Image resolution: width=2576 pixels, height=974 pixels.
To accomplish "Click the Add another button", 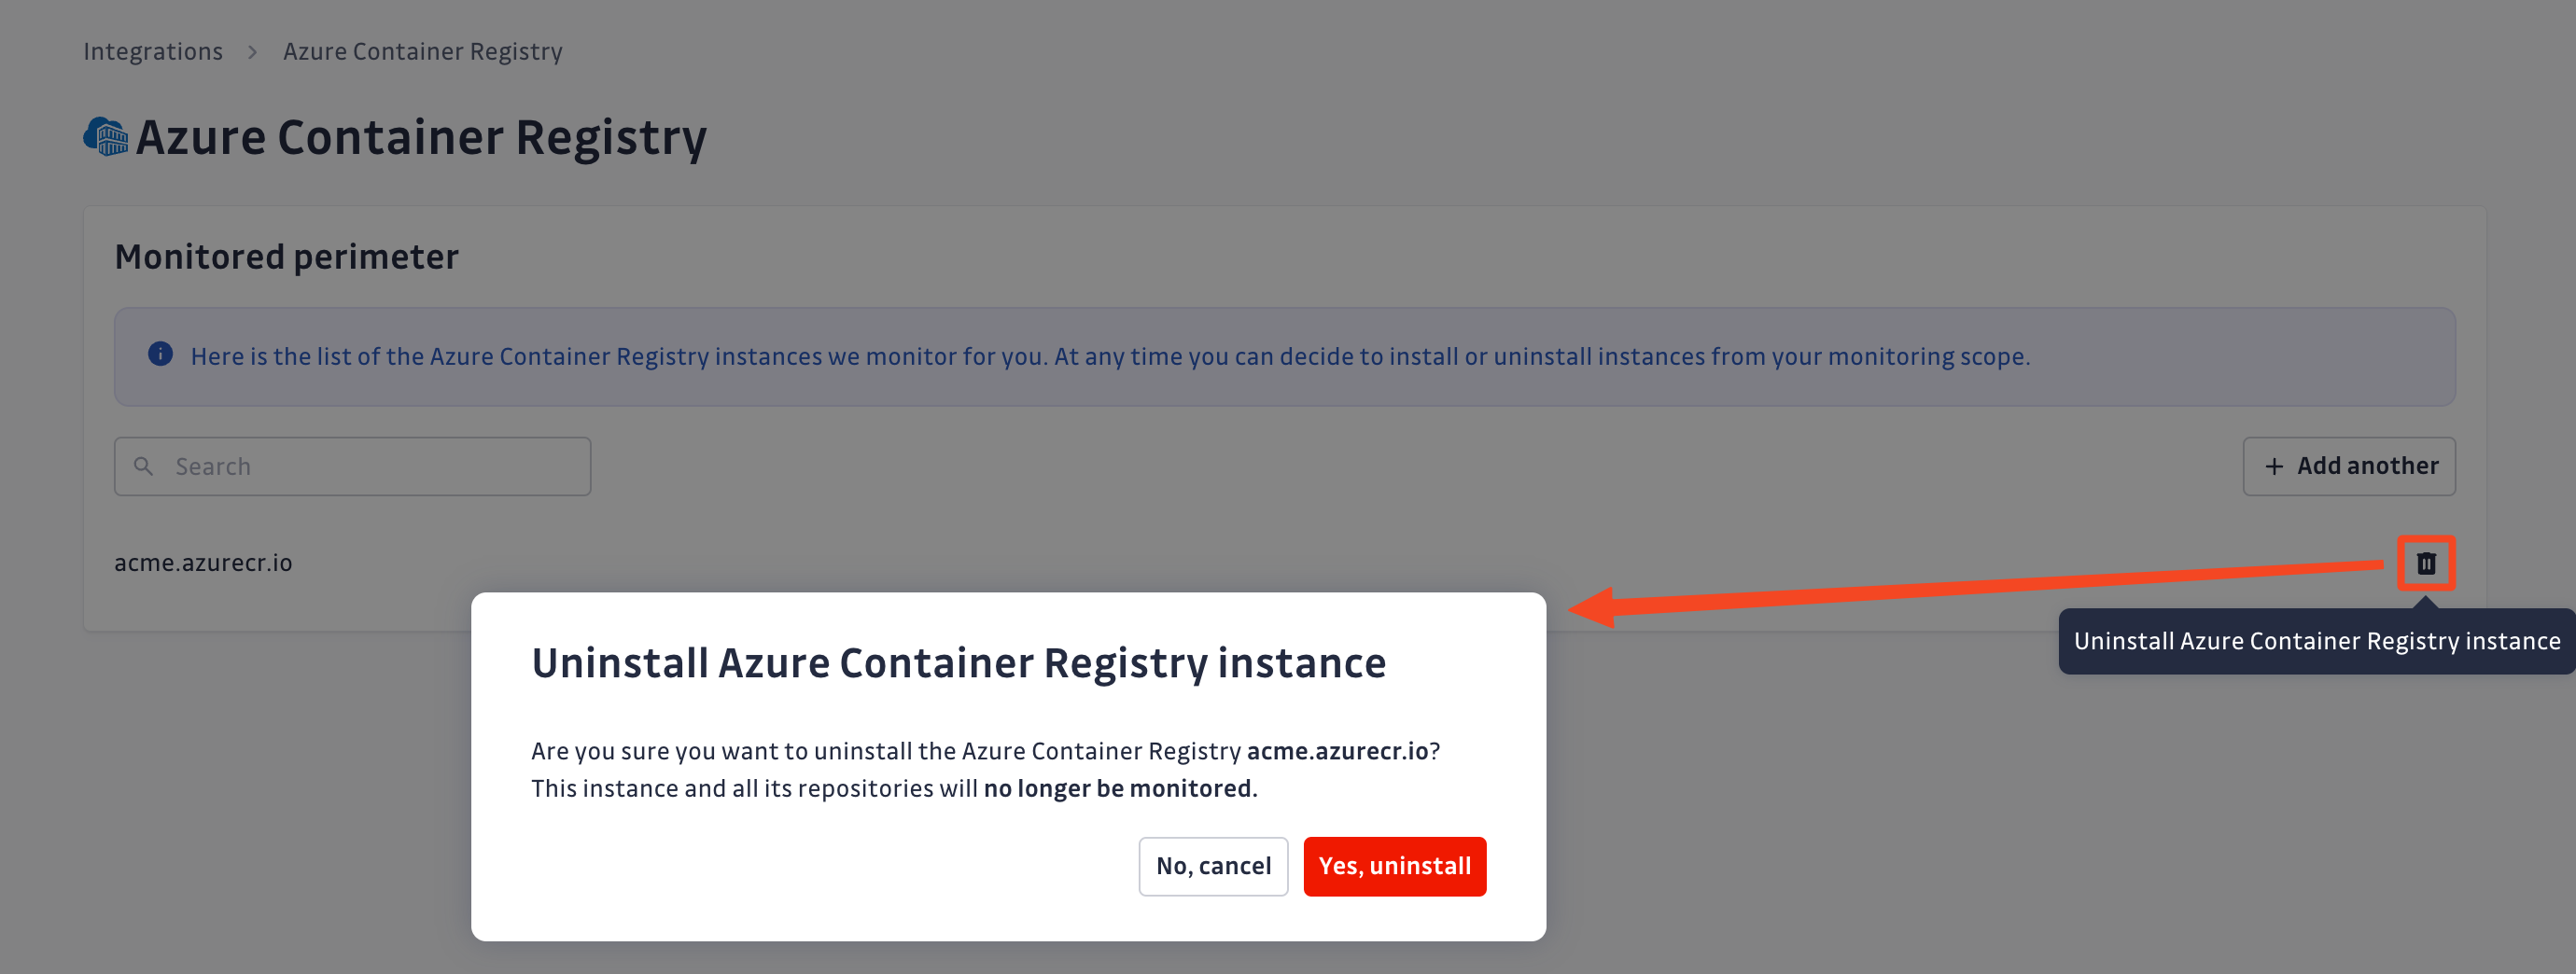I will (2349, 466).
